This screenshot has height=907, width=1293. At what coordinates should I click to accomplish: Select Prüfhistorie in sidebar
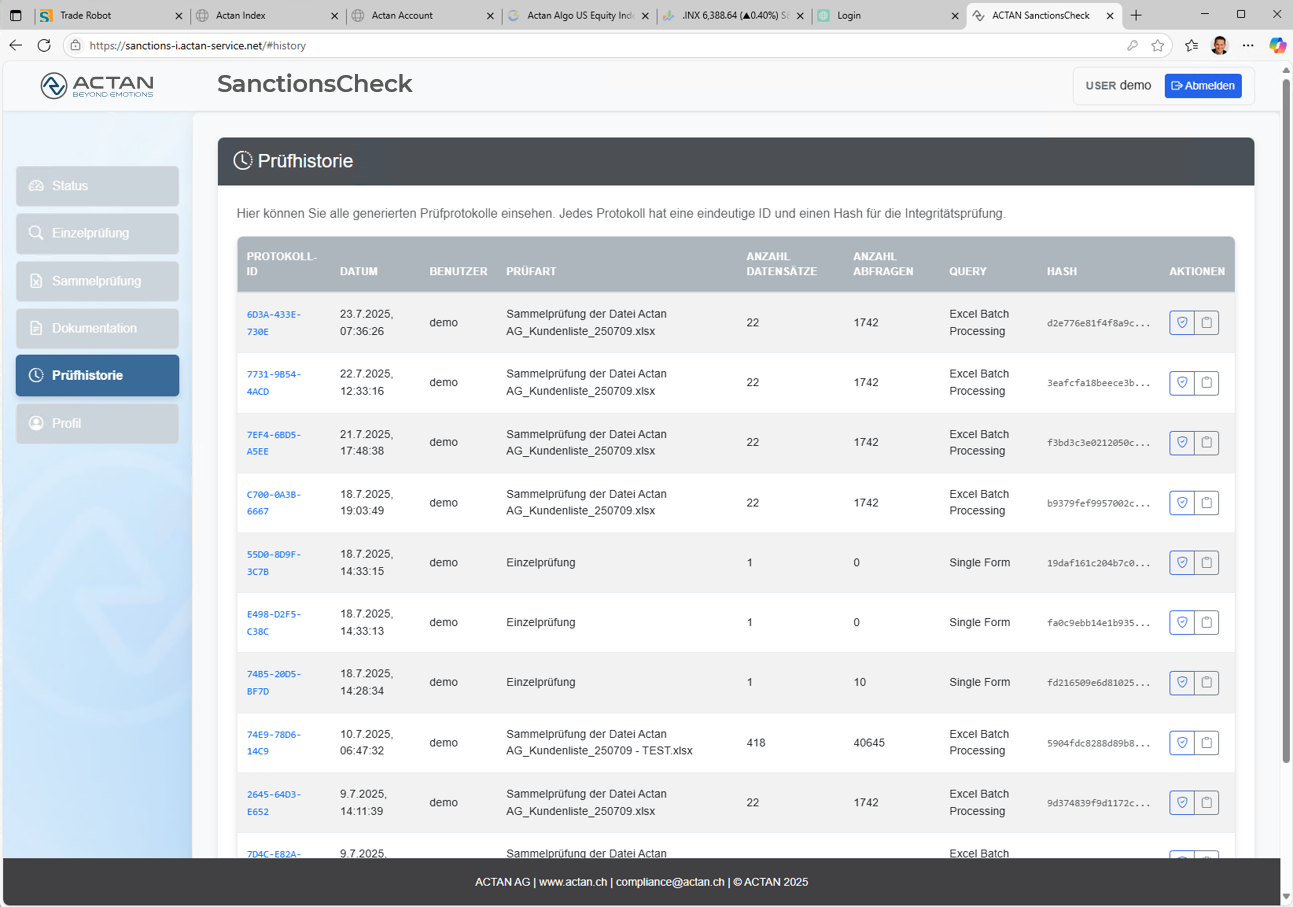(97, 376)
